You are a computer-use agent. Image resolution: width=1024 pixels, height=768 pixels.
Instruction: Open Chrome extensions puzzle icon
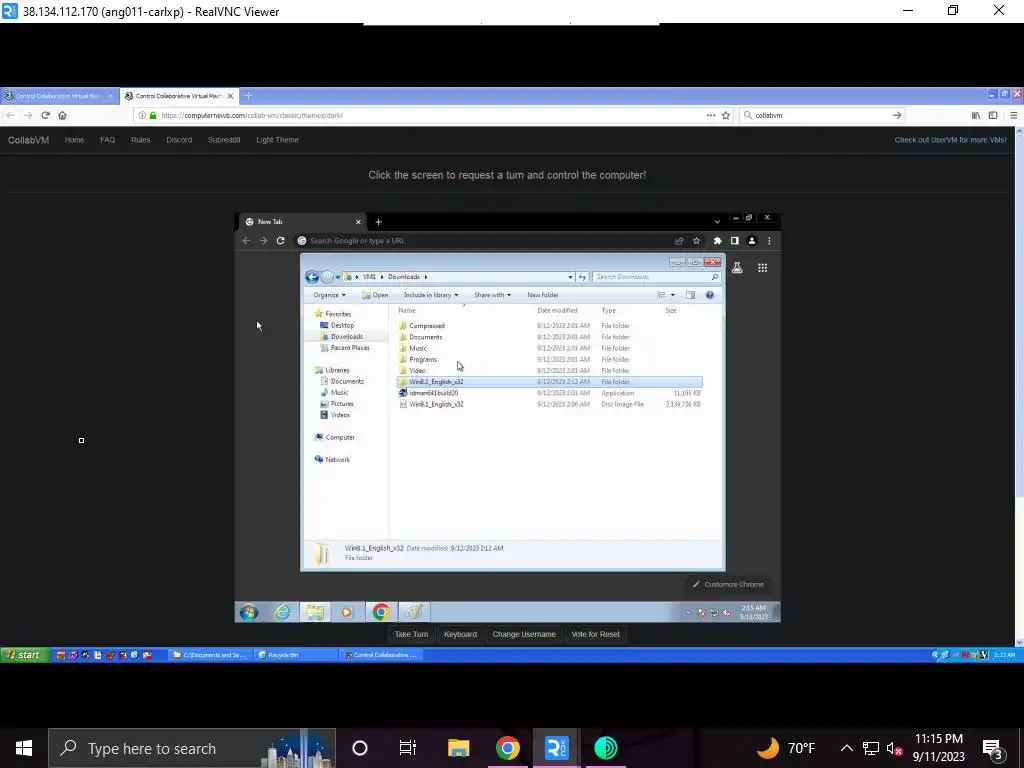point(717,241)
